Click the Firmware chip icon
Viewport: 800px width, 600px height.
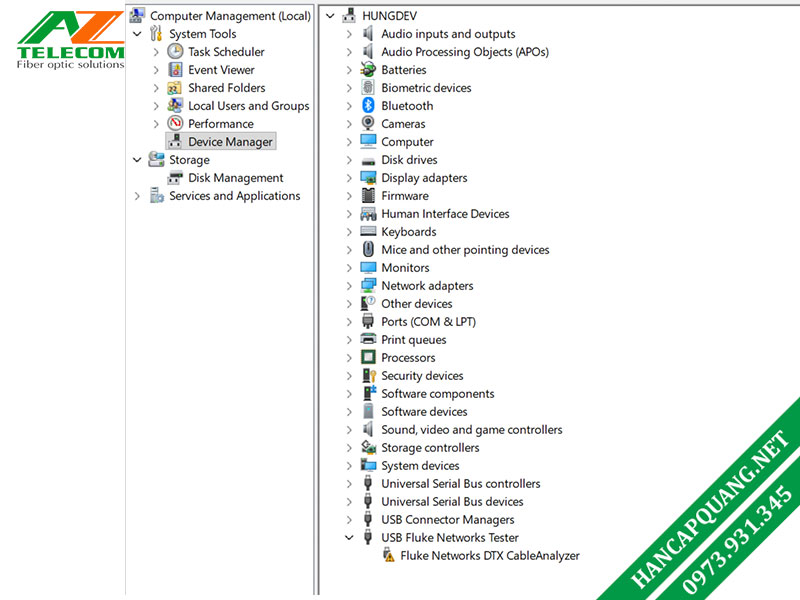(x=368, y=195)
